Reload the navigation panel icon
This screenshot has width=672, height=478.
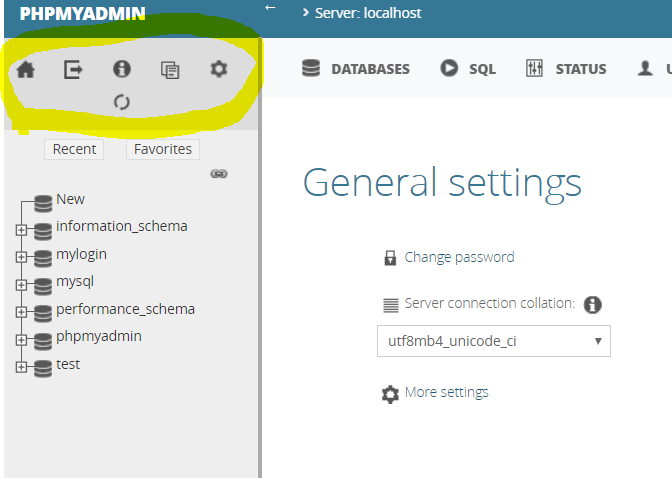(x=122, y=102)
